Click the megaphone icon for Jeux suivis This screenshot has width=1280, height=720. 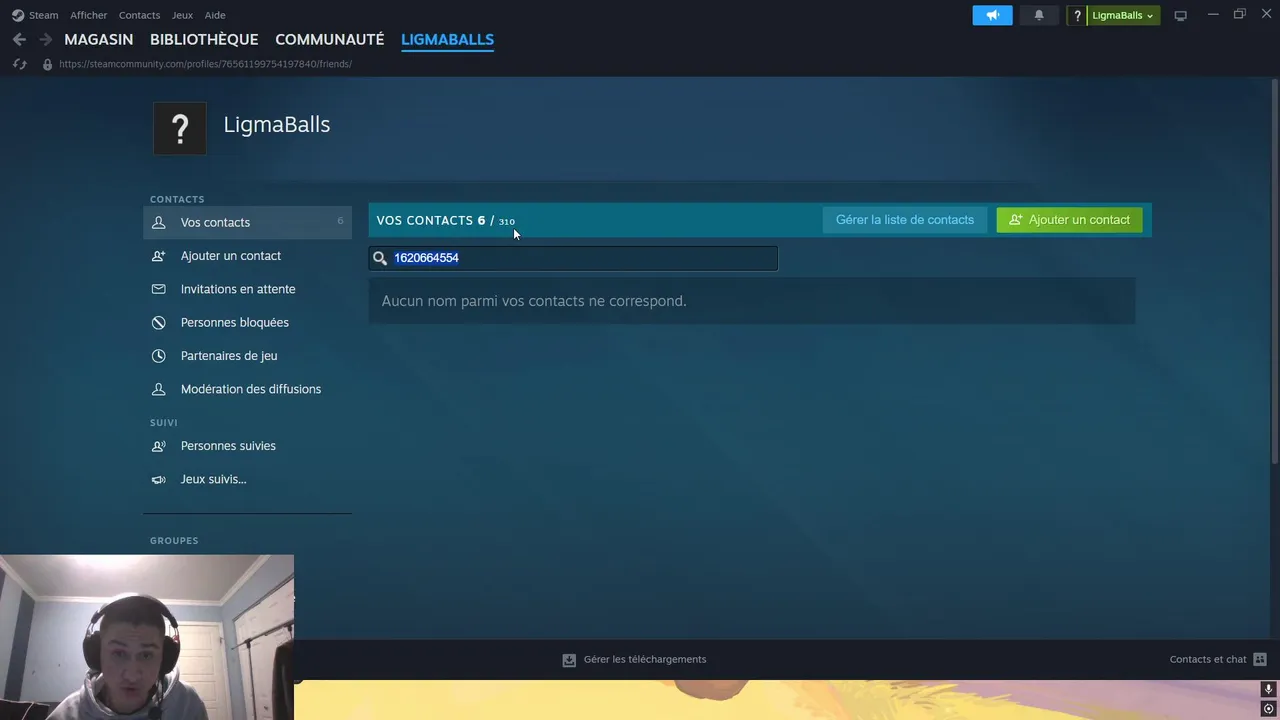pyautogui.click(x=158, y=479)
